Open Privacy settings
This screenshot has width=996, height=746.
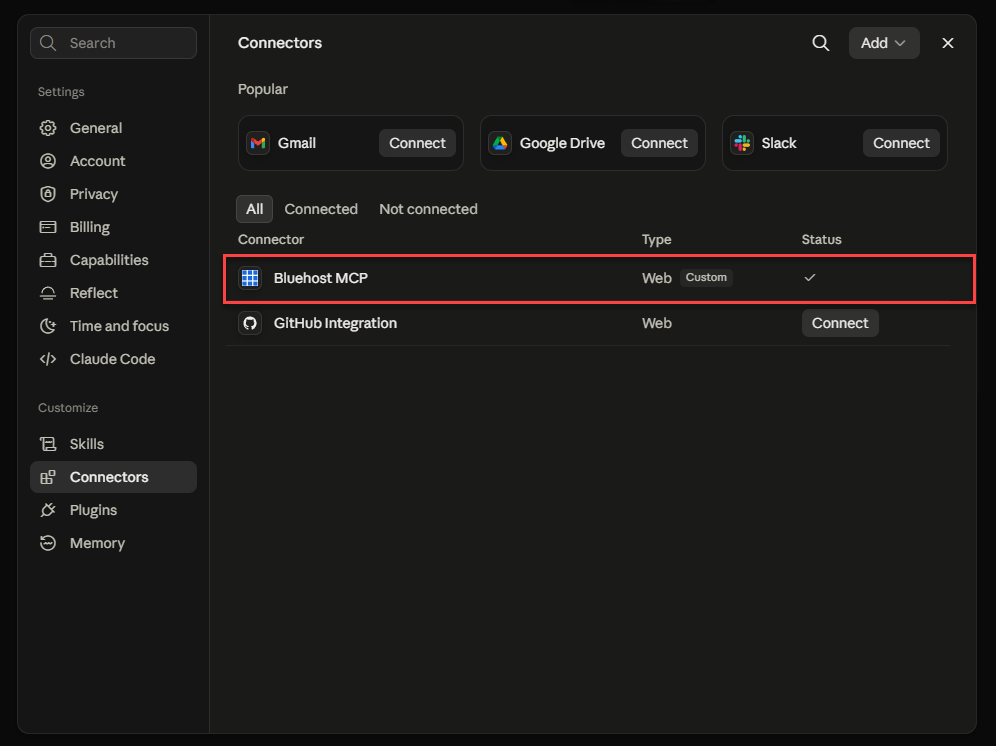[x=113, y=194]
